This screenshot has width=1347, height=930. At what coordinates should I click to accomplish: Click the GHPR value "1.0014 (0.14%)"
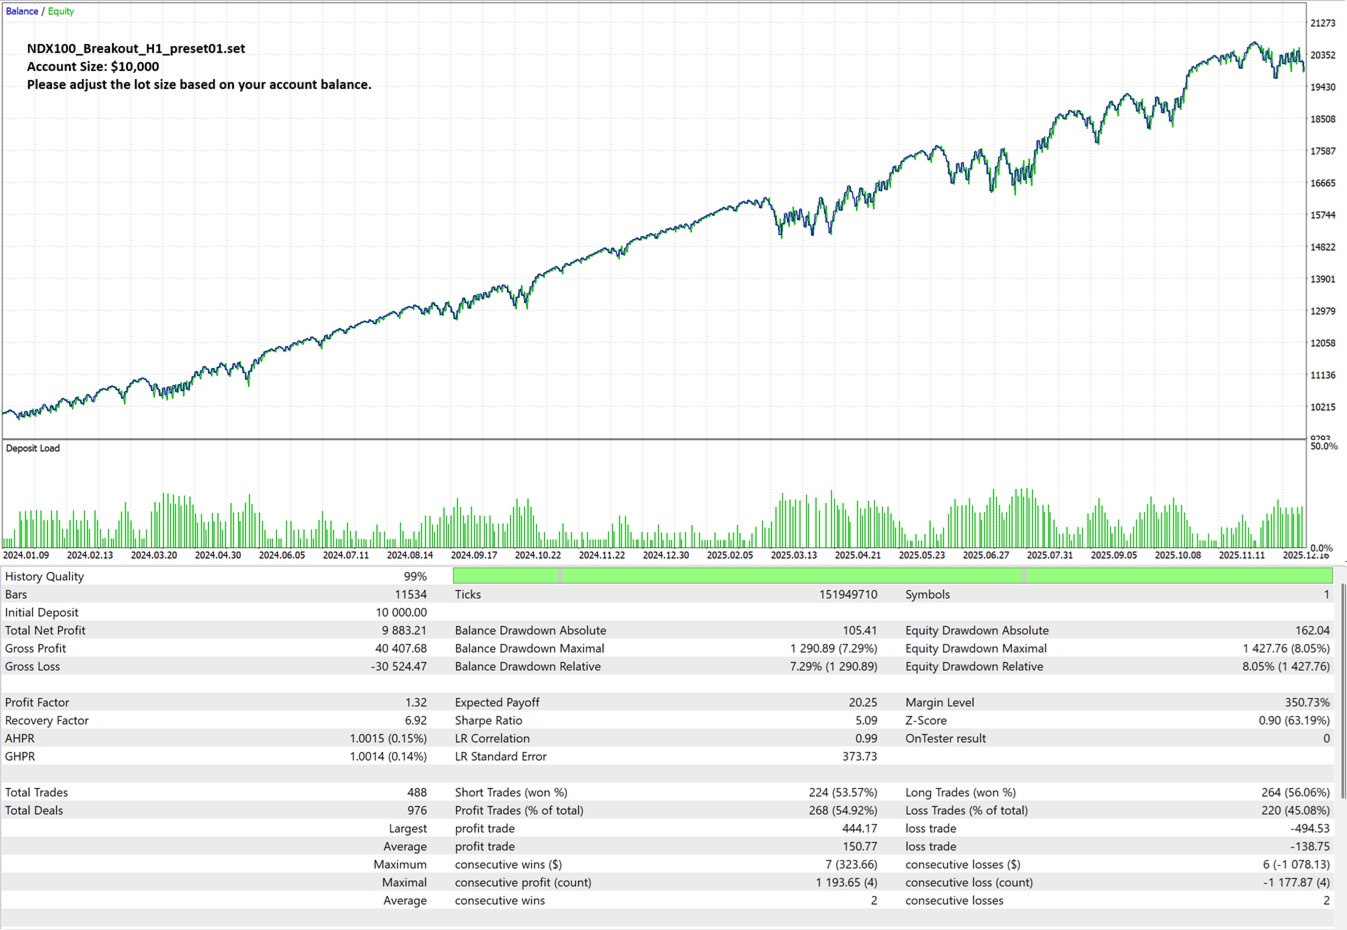pyautogui.click(x=388, y=756)
